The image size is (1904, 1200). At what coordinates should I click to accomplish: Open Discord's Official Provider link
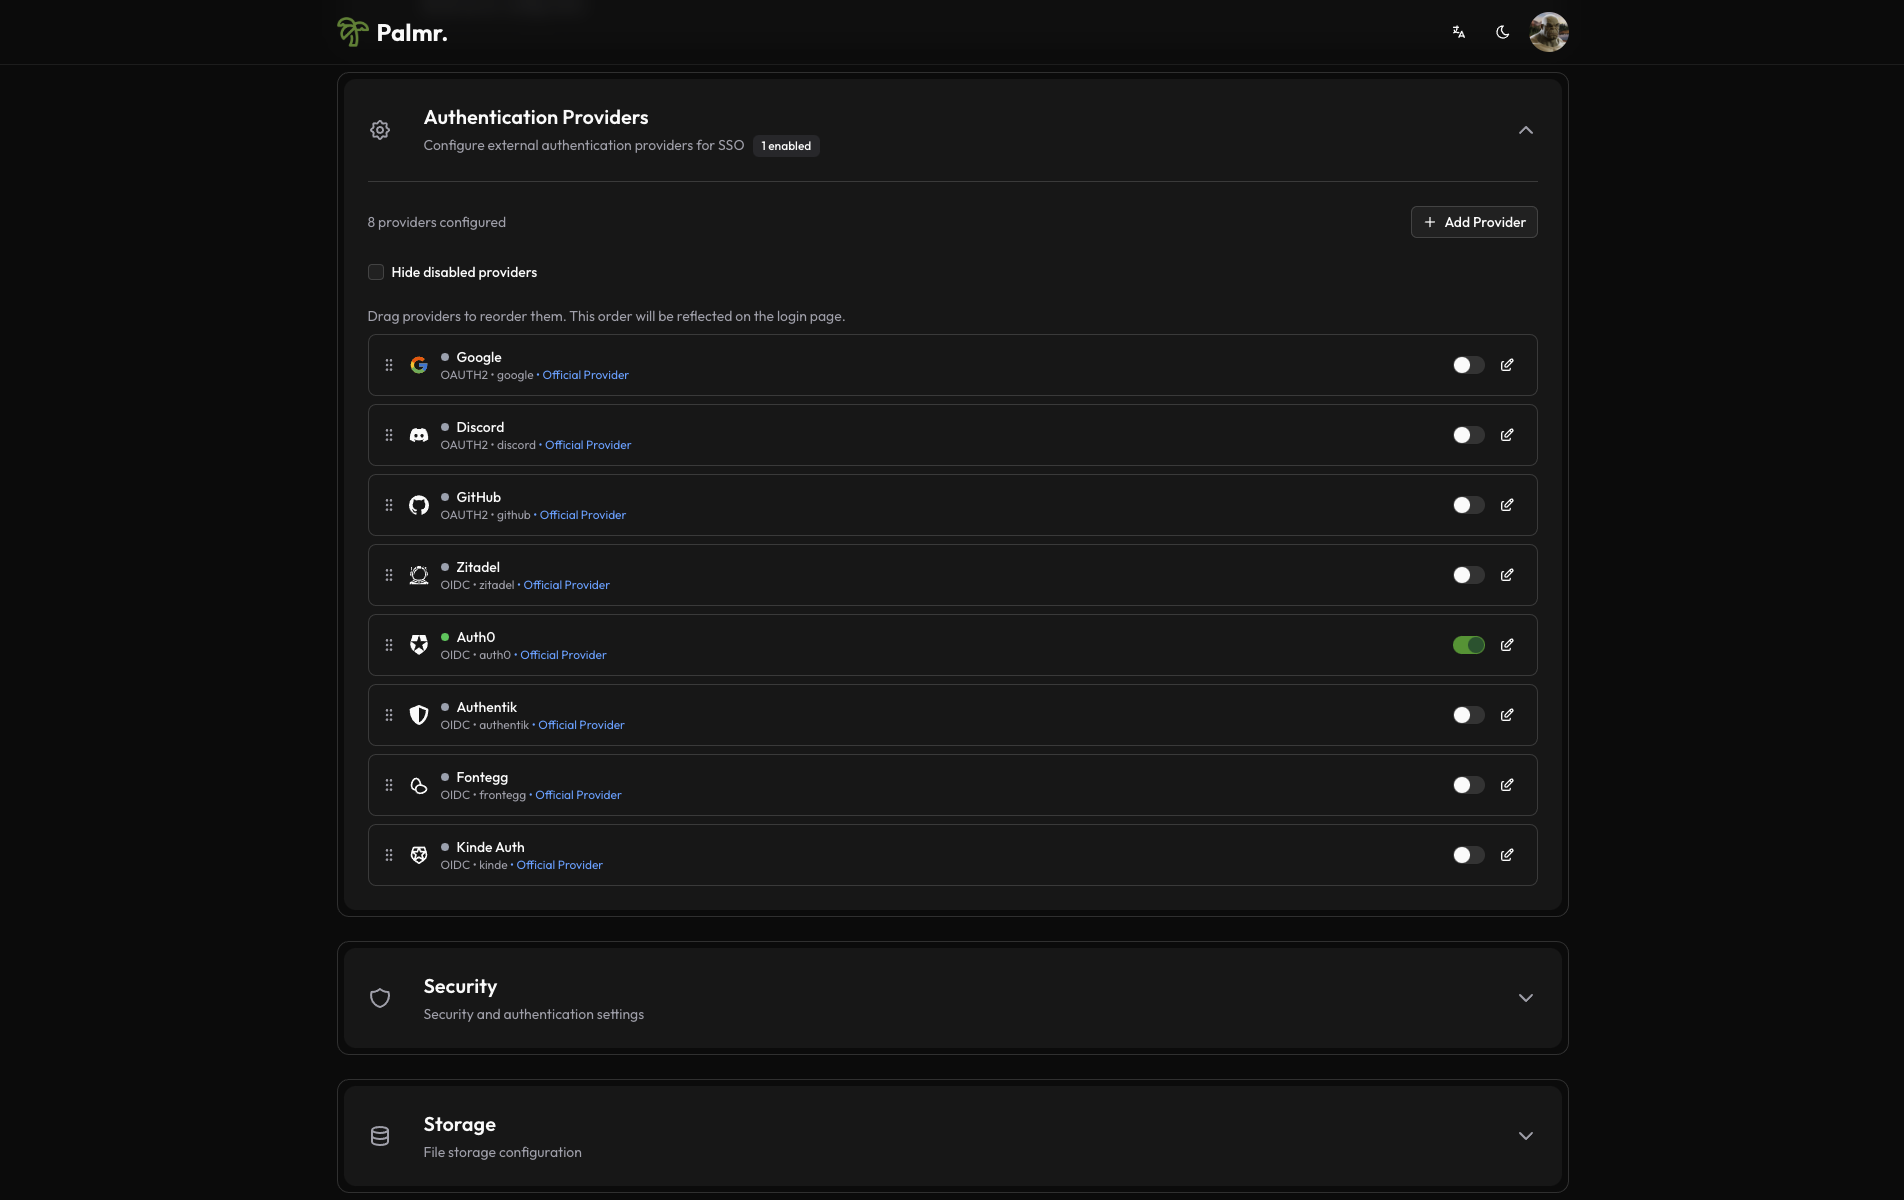[x=588, y=445]
